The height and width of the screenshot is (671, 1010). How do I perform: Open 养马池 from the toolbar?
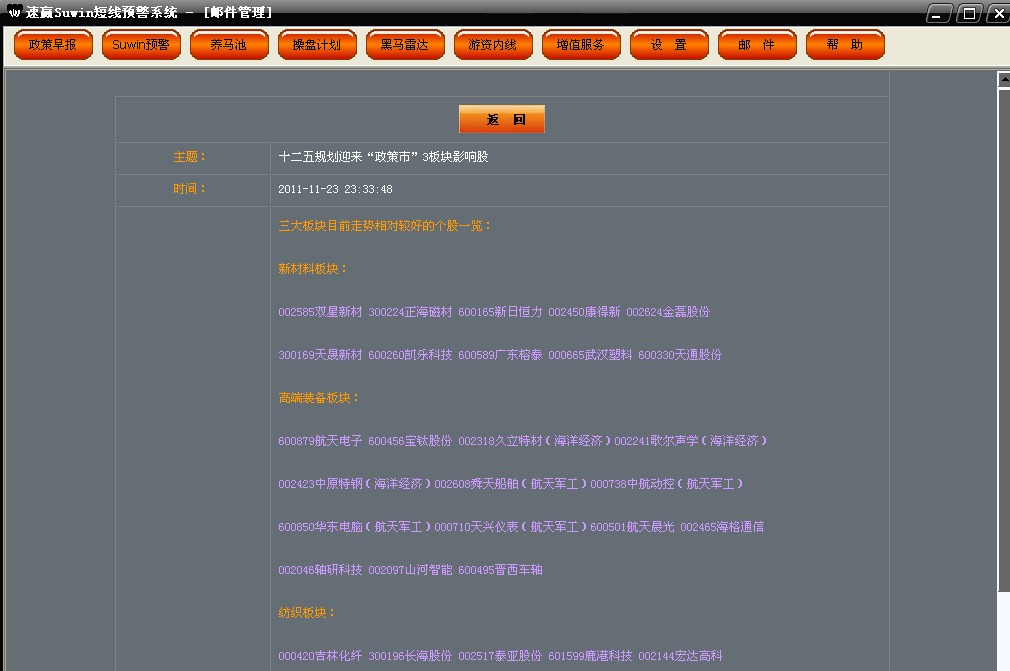tap(229, 45)
